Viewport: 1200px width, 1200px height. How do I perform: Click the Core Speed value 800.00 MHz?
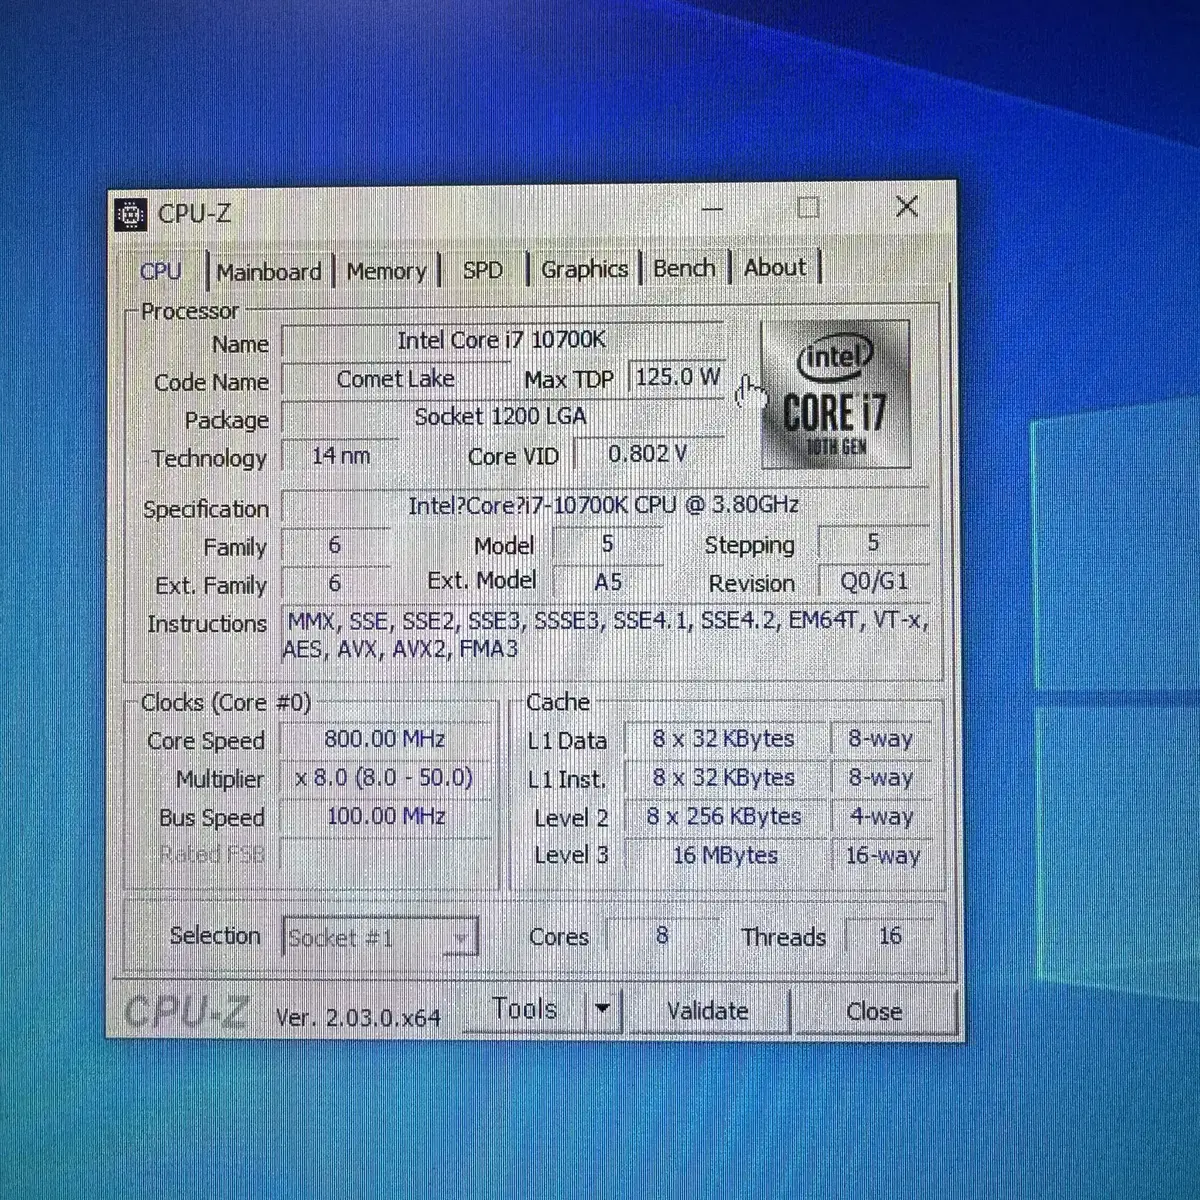pyautogui.click(x=385, y=739)
